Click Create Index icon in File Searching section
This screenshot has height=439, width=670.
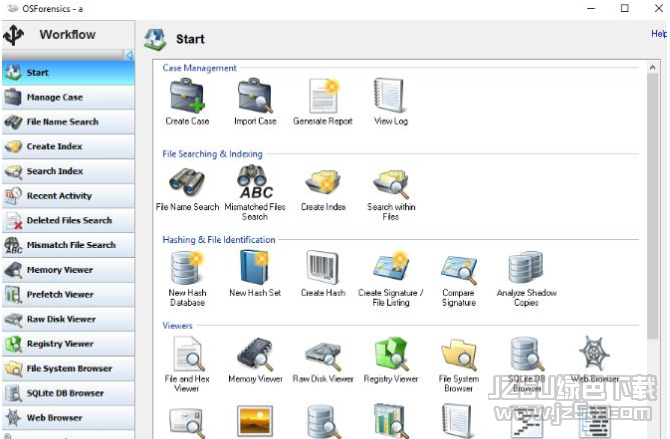323,182
